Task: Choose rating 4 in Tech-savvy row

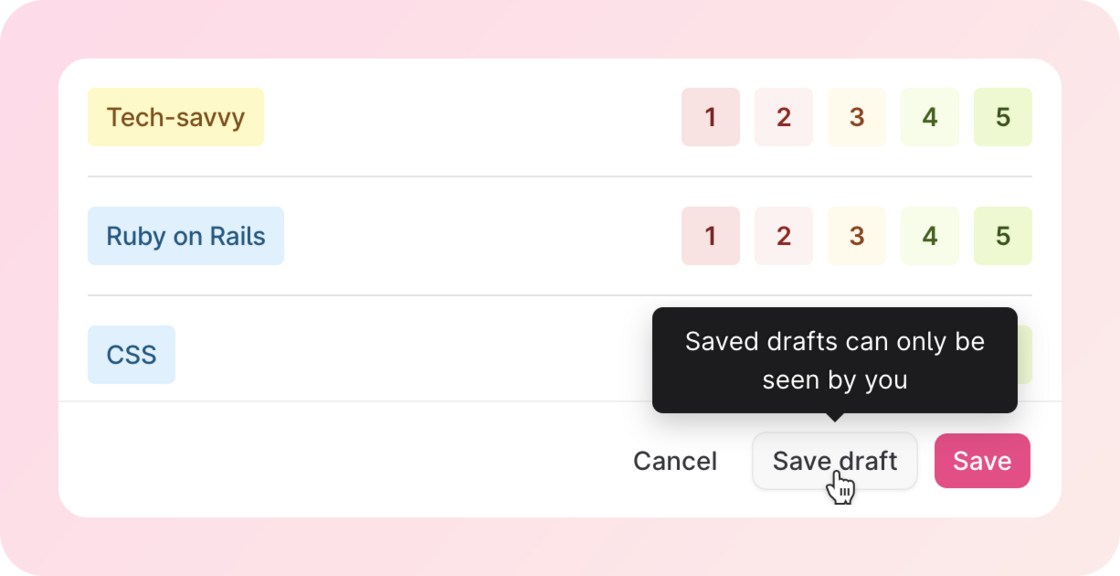Action: [930, 117]
